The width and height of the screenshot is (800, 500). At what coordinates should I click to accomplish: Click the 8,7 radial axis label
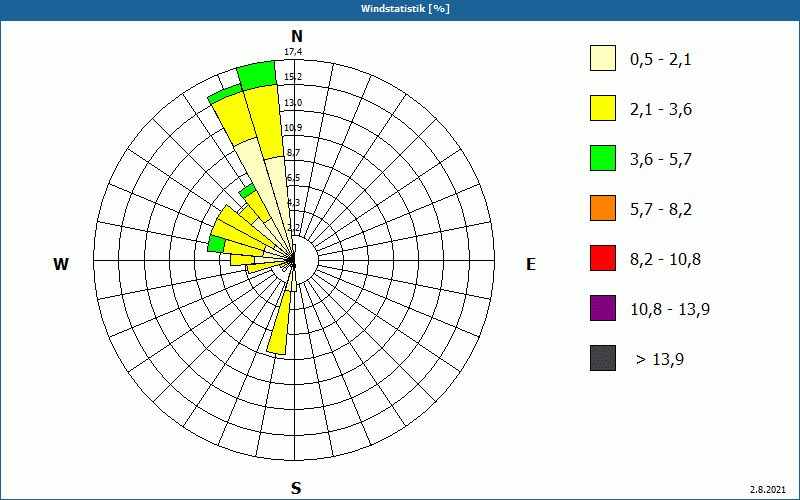click(293, 153)
